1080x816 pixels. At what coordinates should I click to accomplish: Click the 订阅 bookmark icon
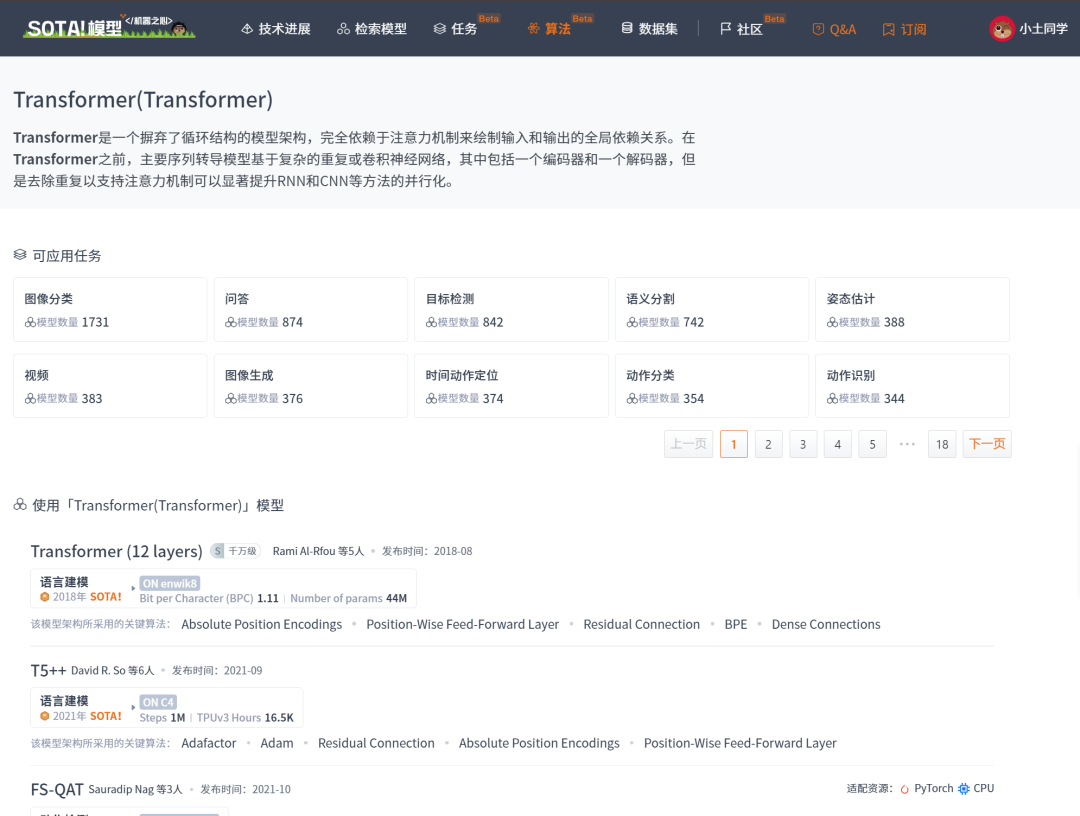886,30
